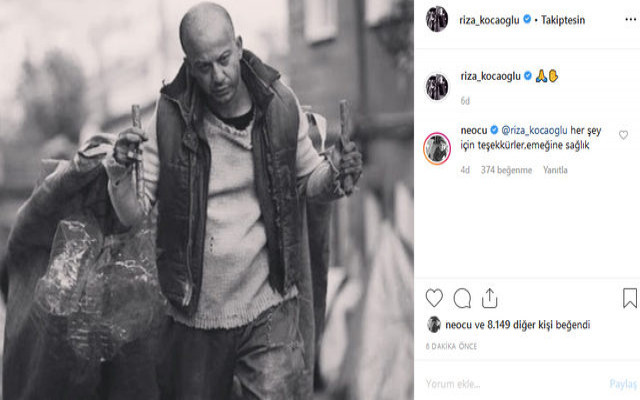The height and width of the screenshot is (400, 640).
Task: Toggle the Takiptesin following status
Action: 563,20
